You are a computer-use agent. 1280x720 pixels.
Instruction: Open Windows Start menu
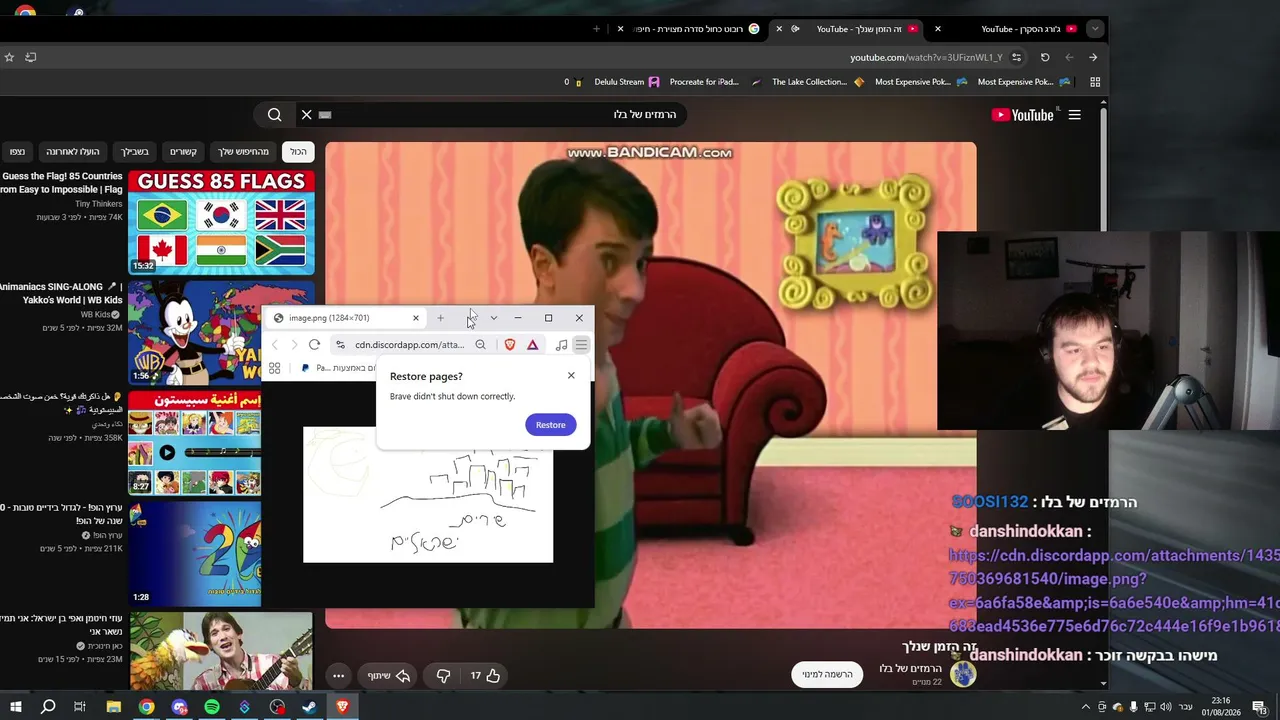tap(16, 707)
